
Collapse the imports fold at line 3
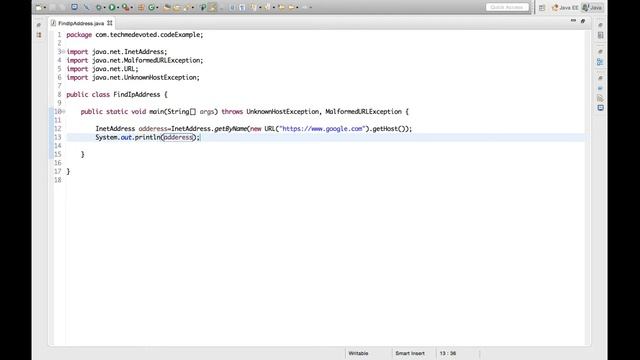63,51
